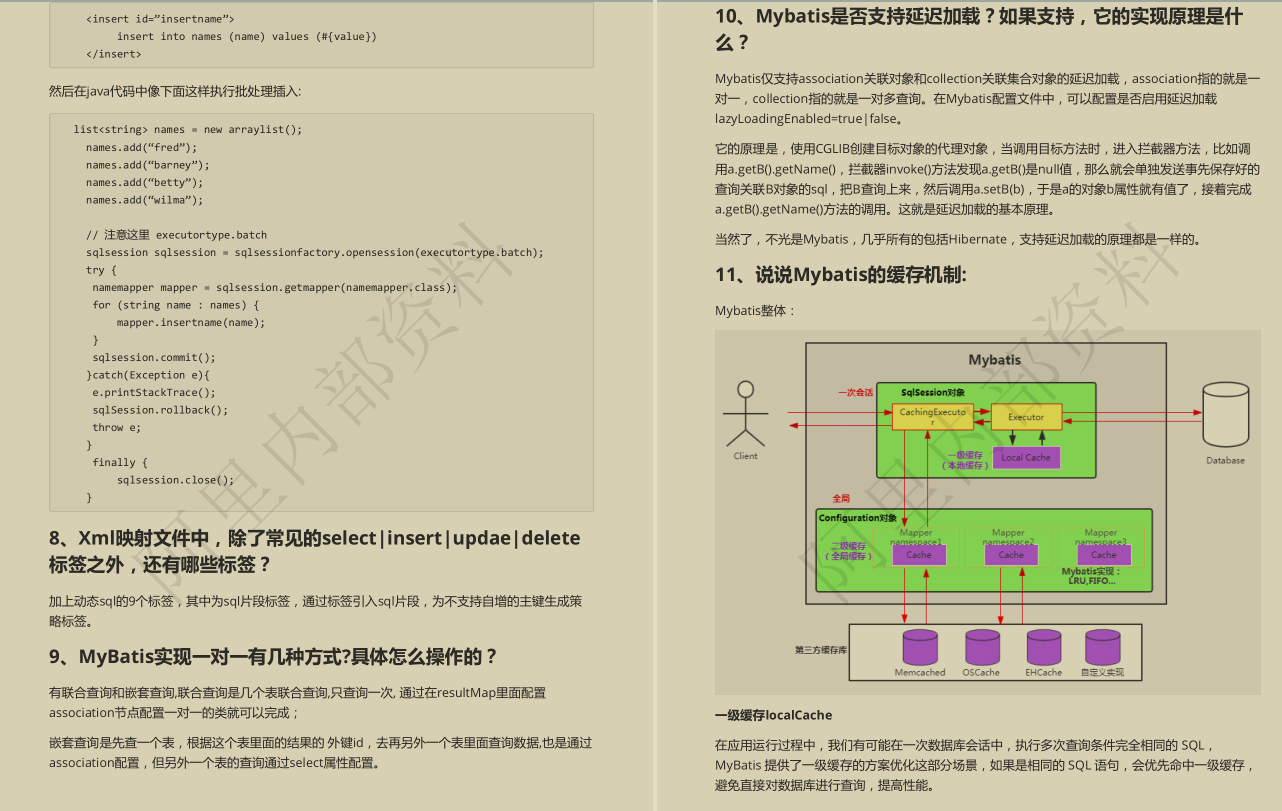This screenshot has height=811, width=1282.
Task: Select the Memcached cylinder icon
Action: (920, 648)
